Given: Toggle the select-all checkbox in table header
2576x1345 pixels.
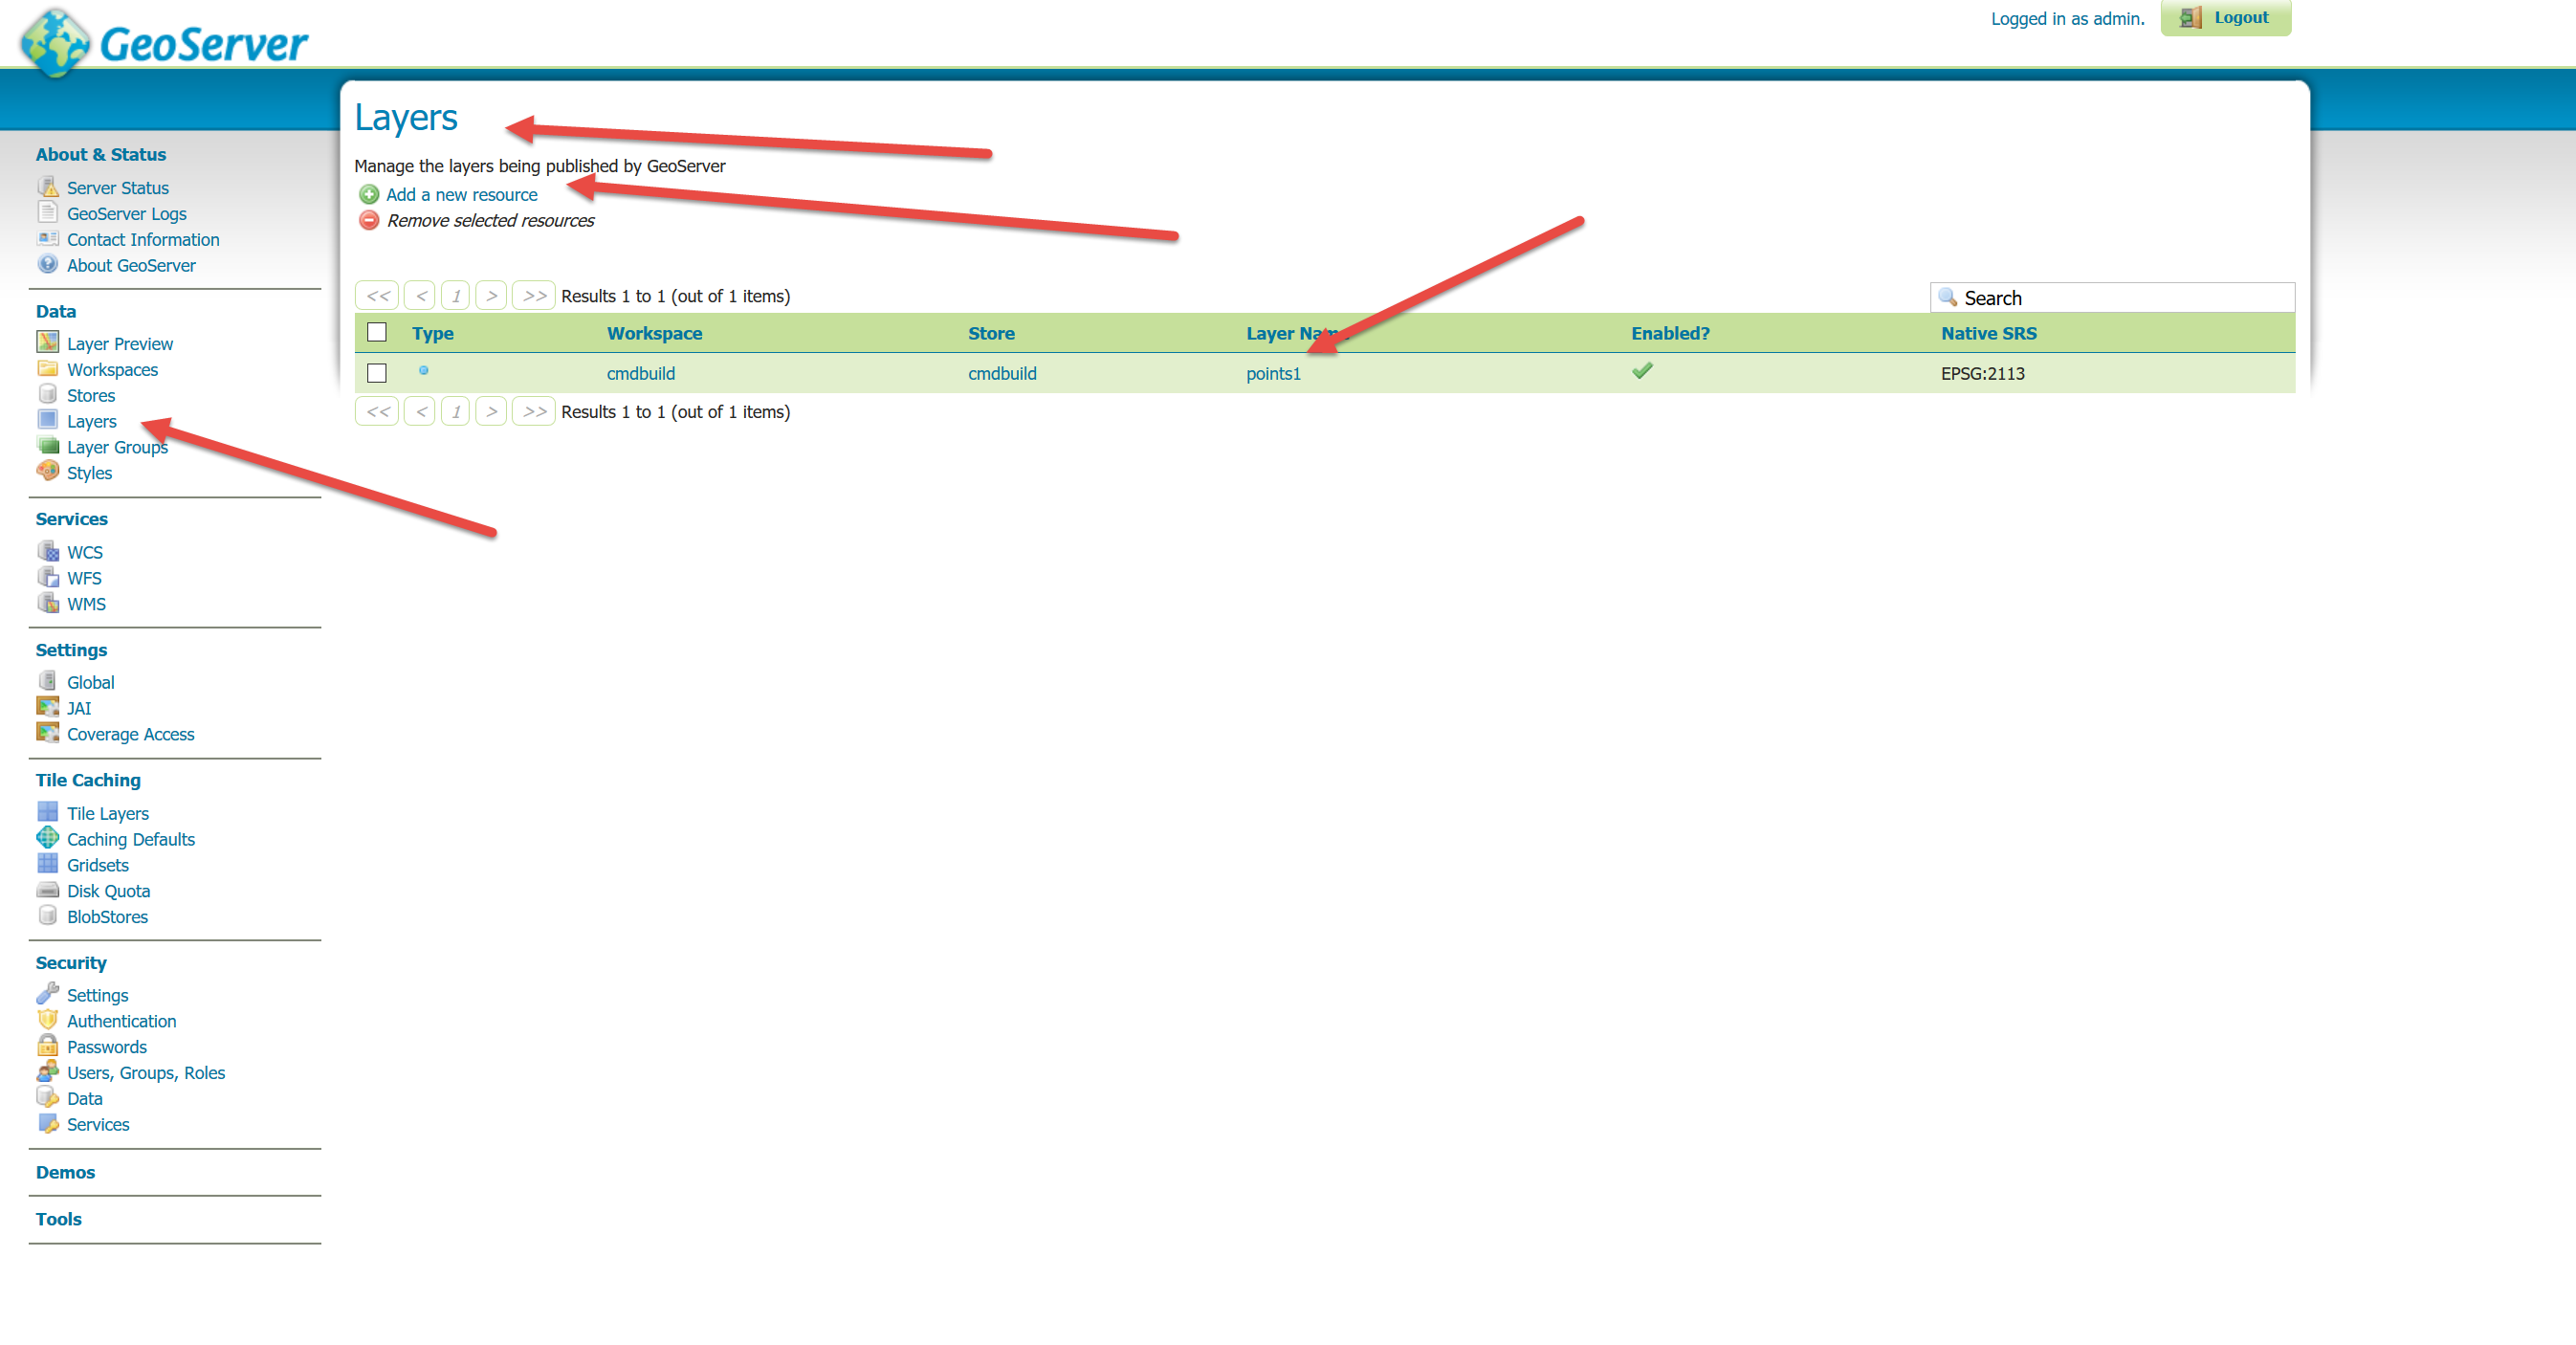Looking at the screenshot, I should pyautogui.click(x=377, y=333).
